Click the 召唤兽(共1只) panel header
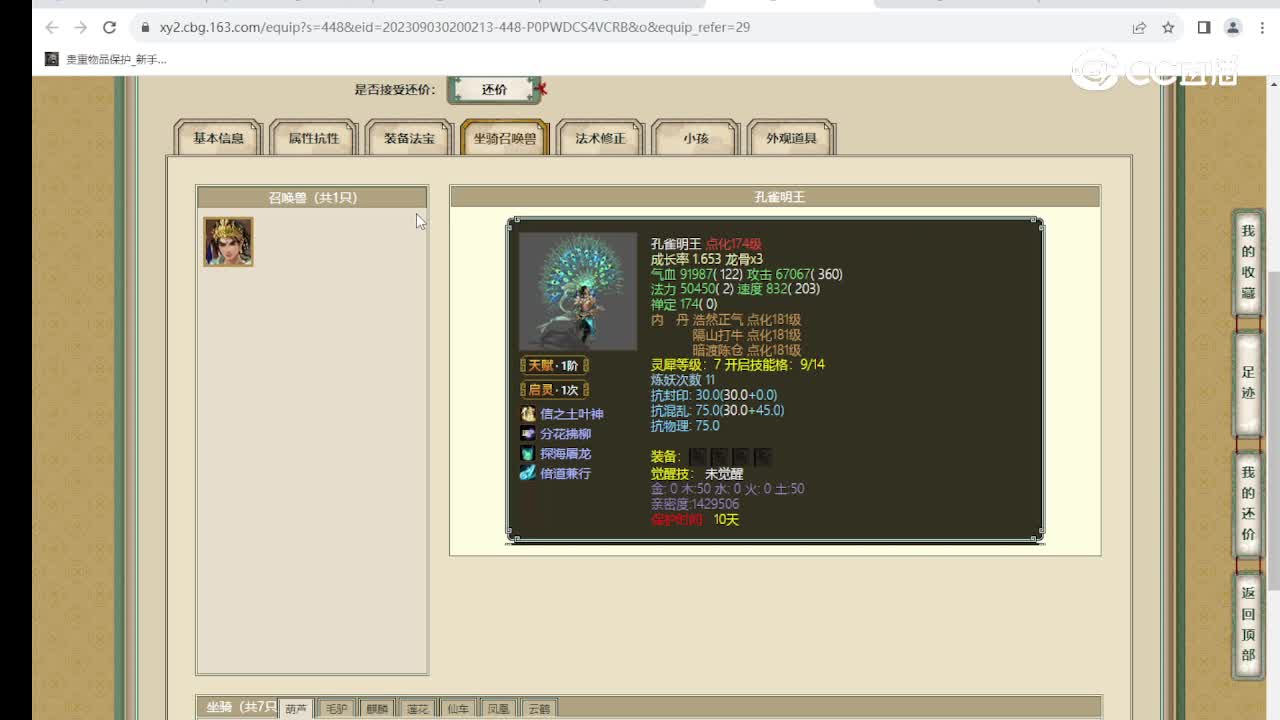The image size is (1280, 720). click(312, 197)
